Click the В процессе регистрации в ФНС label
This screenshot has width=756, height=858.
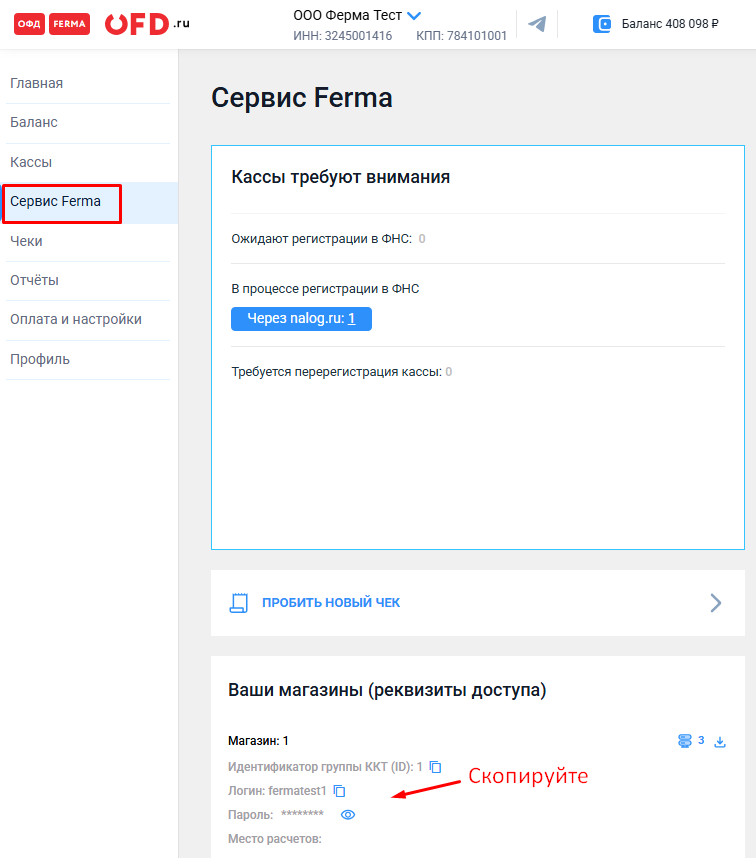pos(325,289)
